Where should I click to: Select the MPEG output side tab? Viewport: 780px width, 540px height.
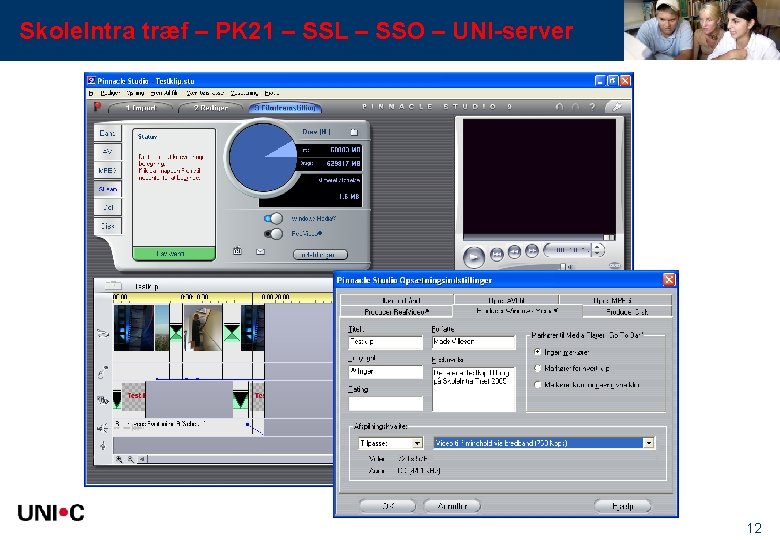(107, 171)
